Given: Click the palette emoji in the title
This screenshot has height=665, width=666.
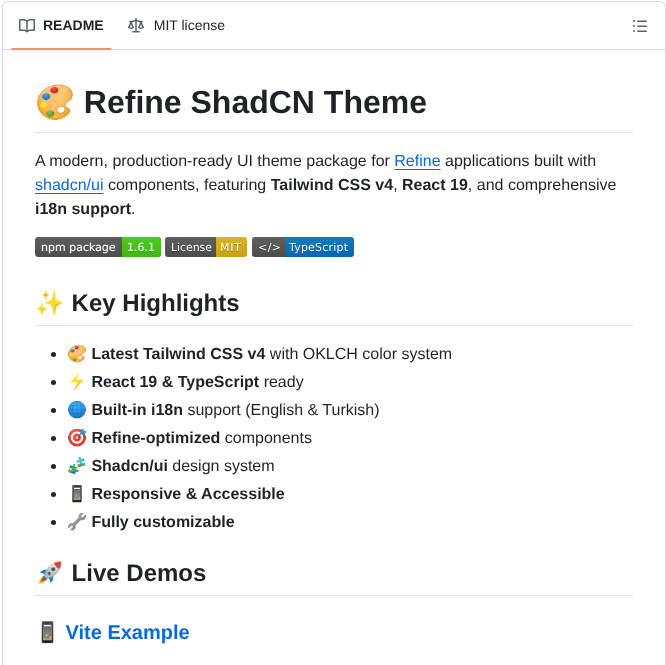Looking at the screenshot, I should [x=54, y=102].
